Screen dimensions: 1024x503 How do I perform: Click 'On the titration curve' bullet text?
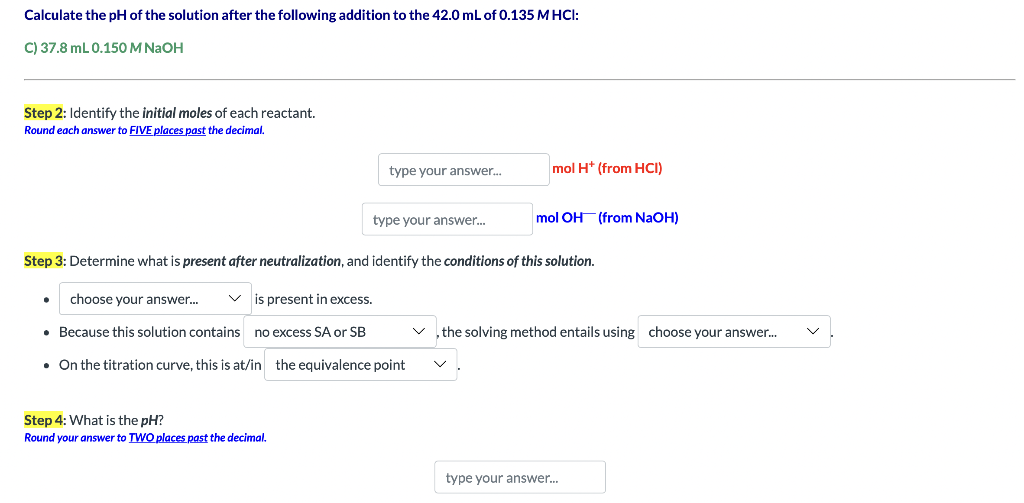160,365
